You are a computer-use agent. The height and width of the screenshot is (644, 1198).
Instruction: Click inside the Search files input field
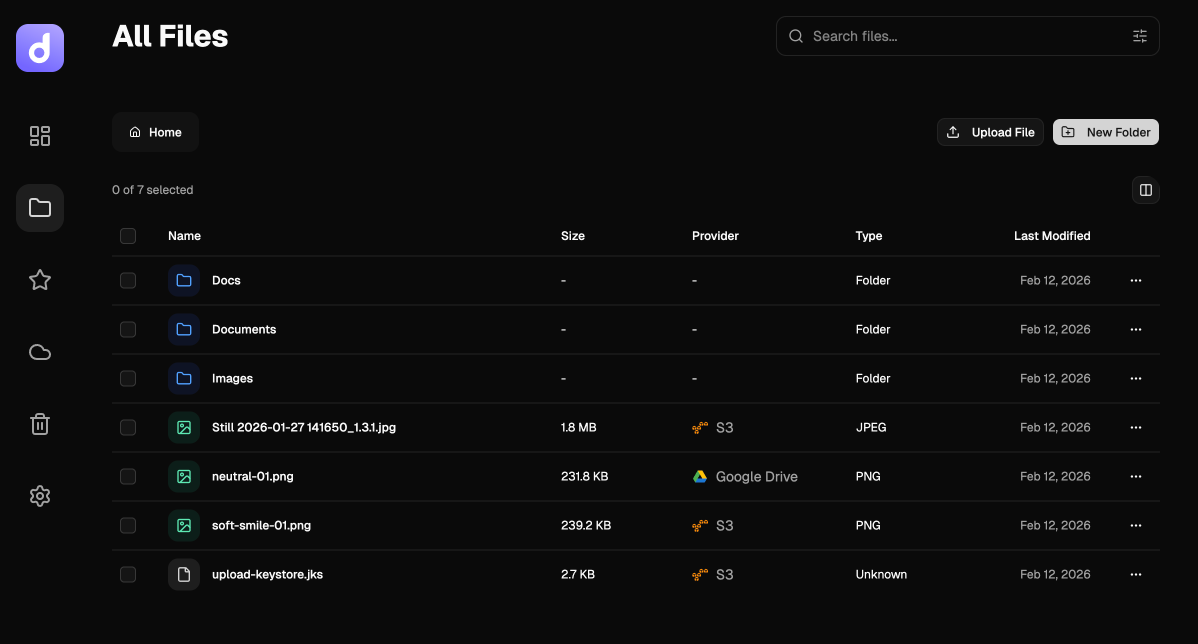point(950,35)
